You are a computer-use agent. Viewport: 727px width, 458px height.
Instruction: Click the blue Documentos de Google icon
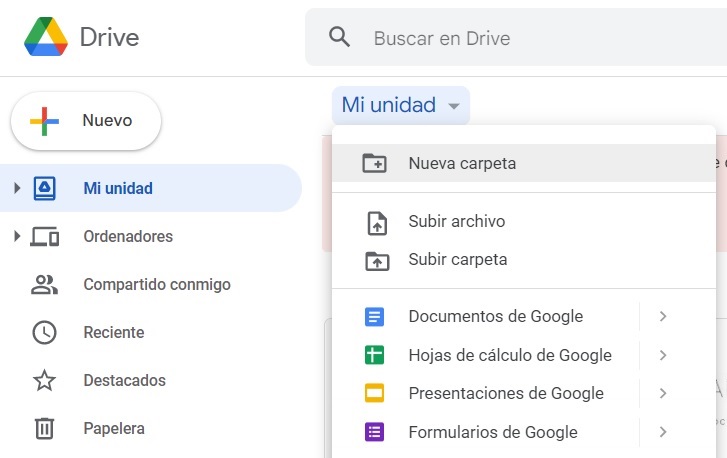(375, 317)
